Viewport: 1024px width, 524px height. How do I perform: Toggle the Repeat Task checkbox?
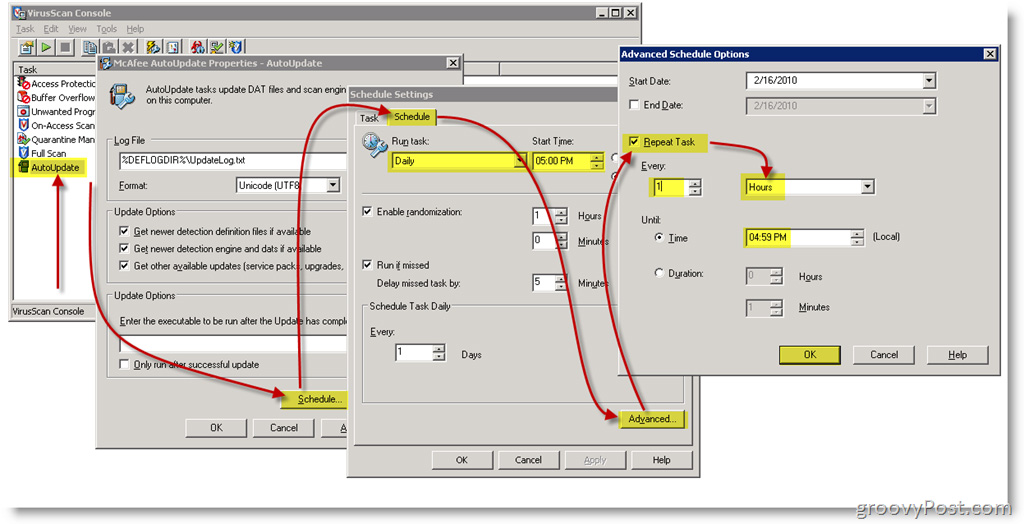coord(633,142)
